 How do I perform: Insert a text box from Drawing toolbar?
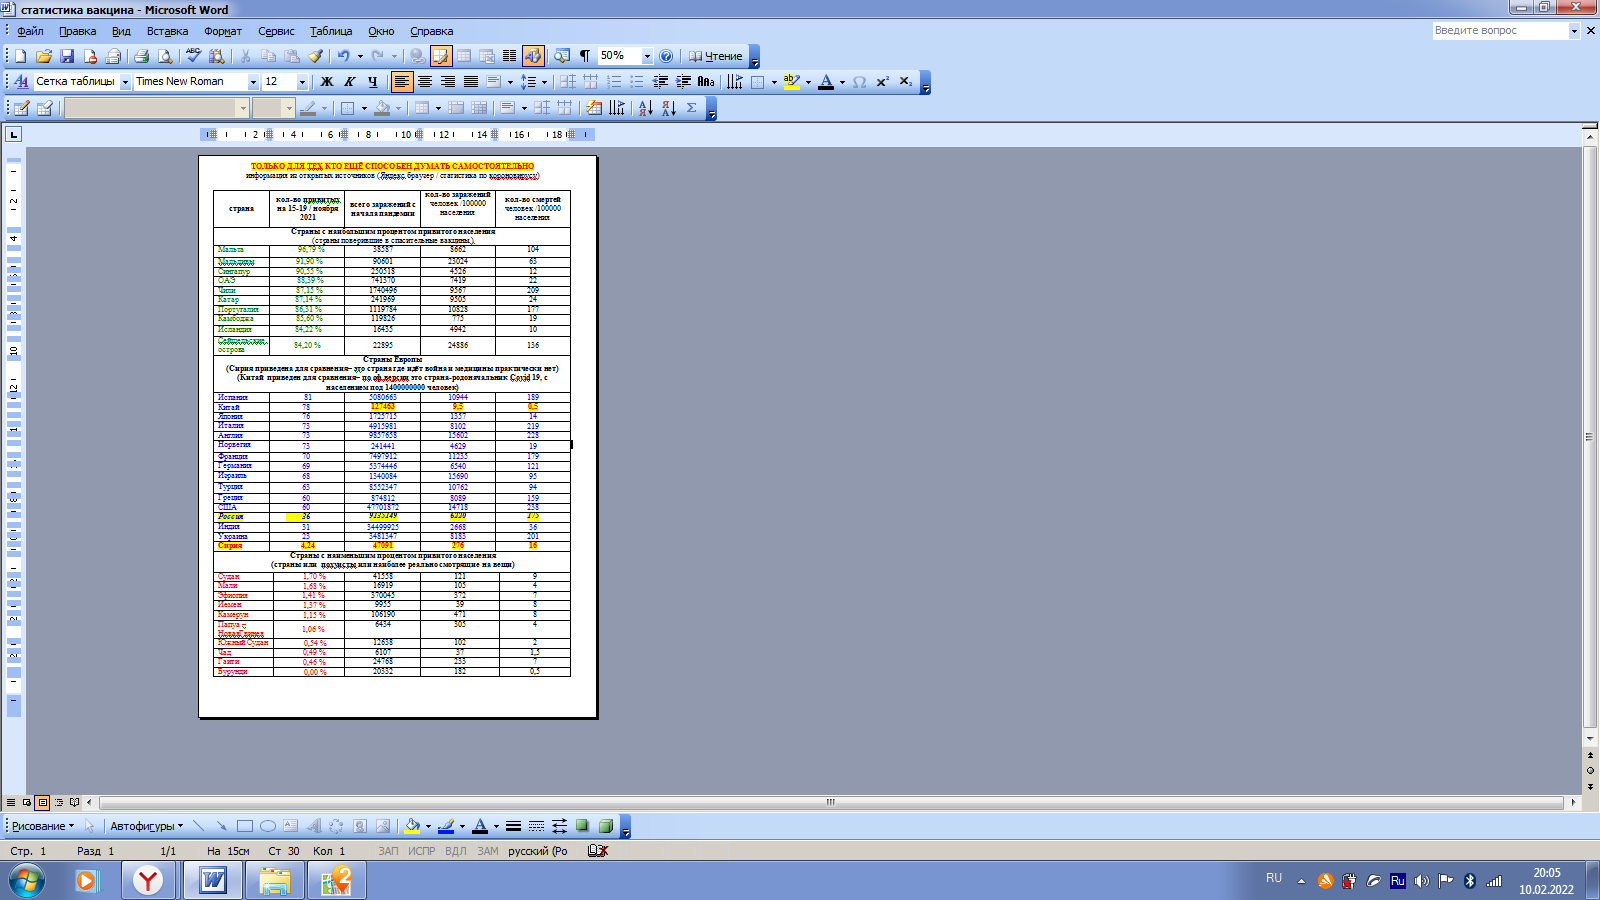pyautogui.click(x=290, y=826)
